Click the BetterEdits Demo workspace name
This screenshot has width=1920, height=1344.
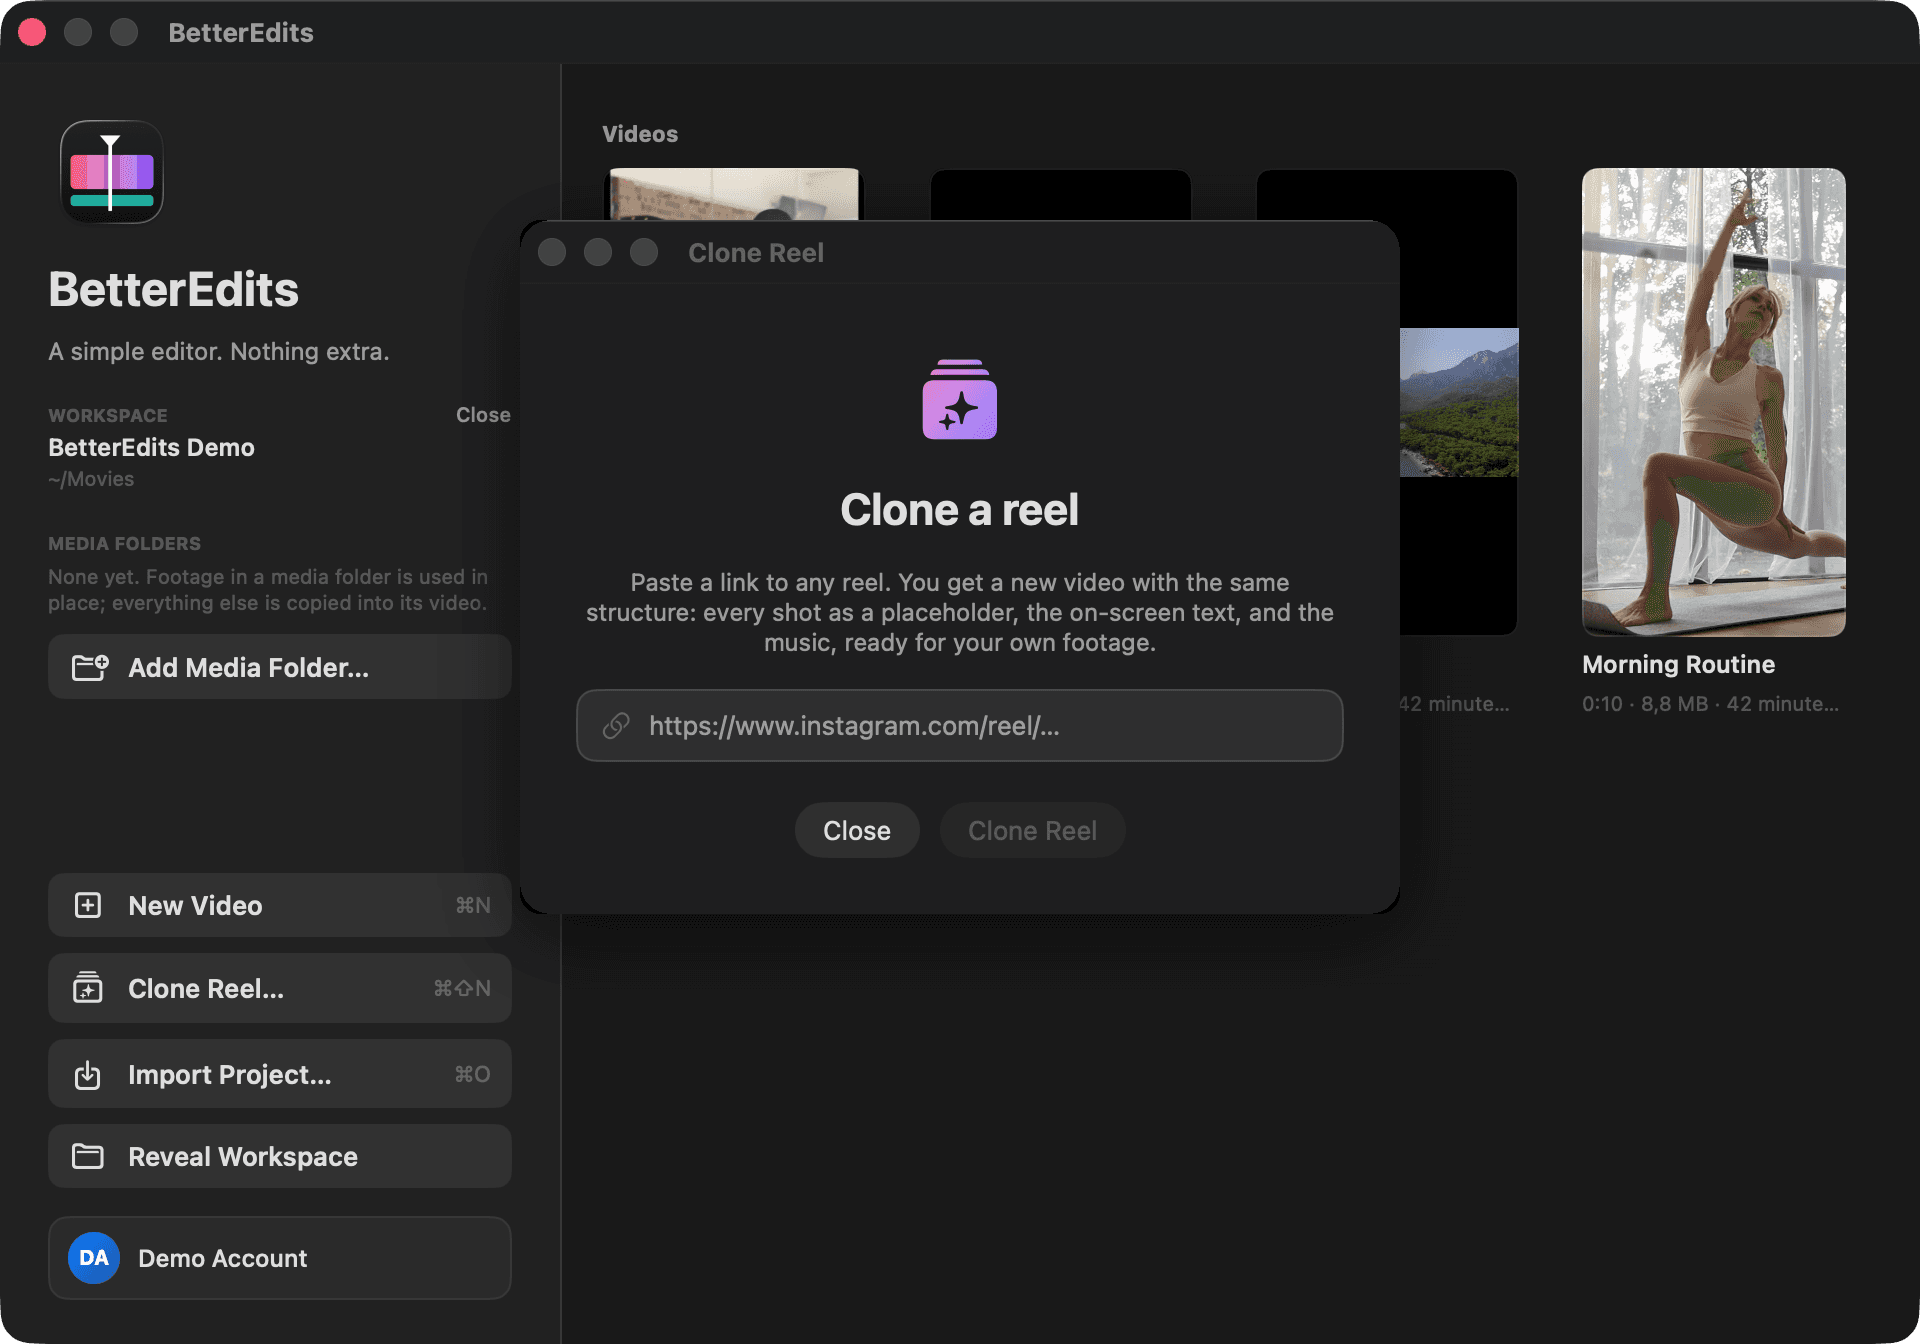point(151,447)
